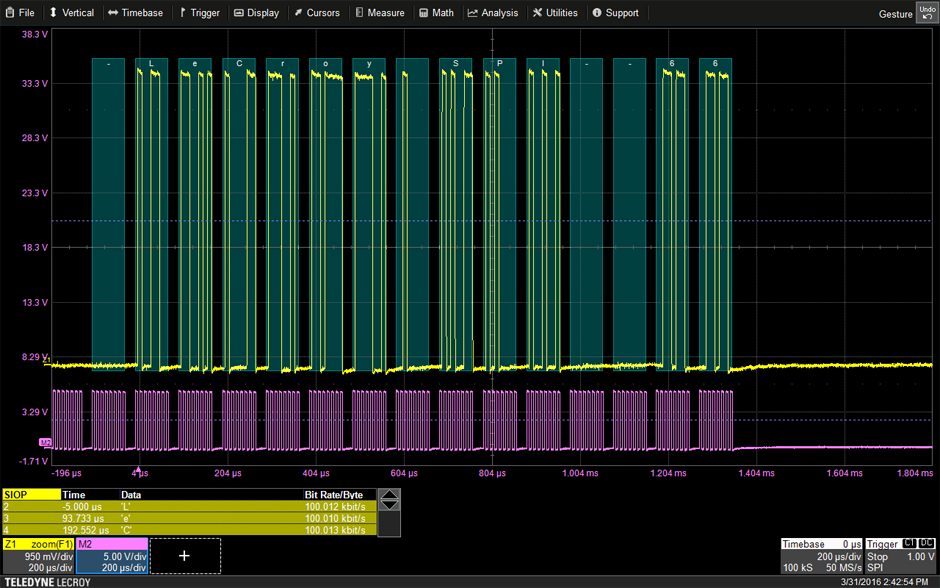The width and height of the screenshot is (940, 588).
Task: Open the Timebase descriptor box
Action: pos(821,555)
